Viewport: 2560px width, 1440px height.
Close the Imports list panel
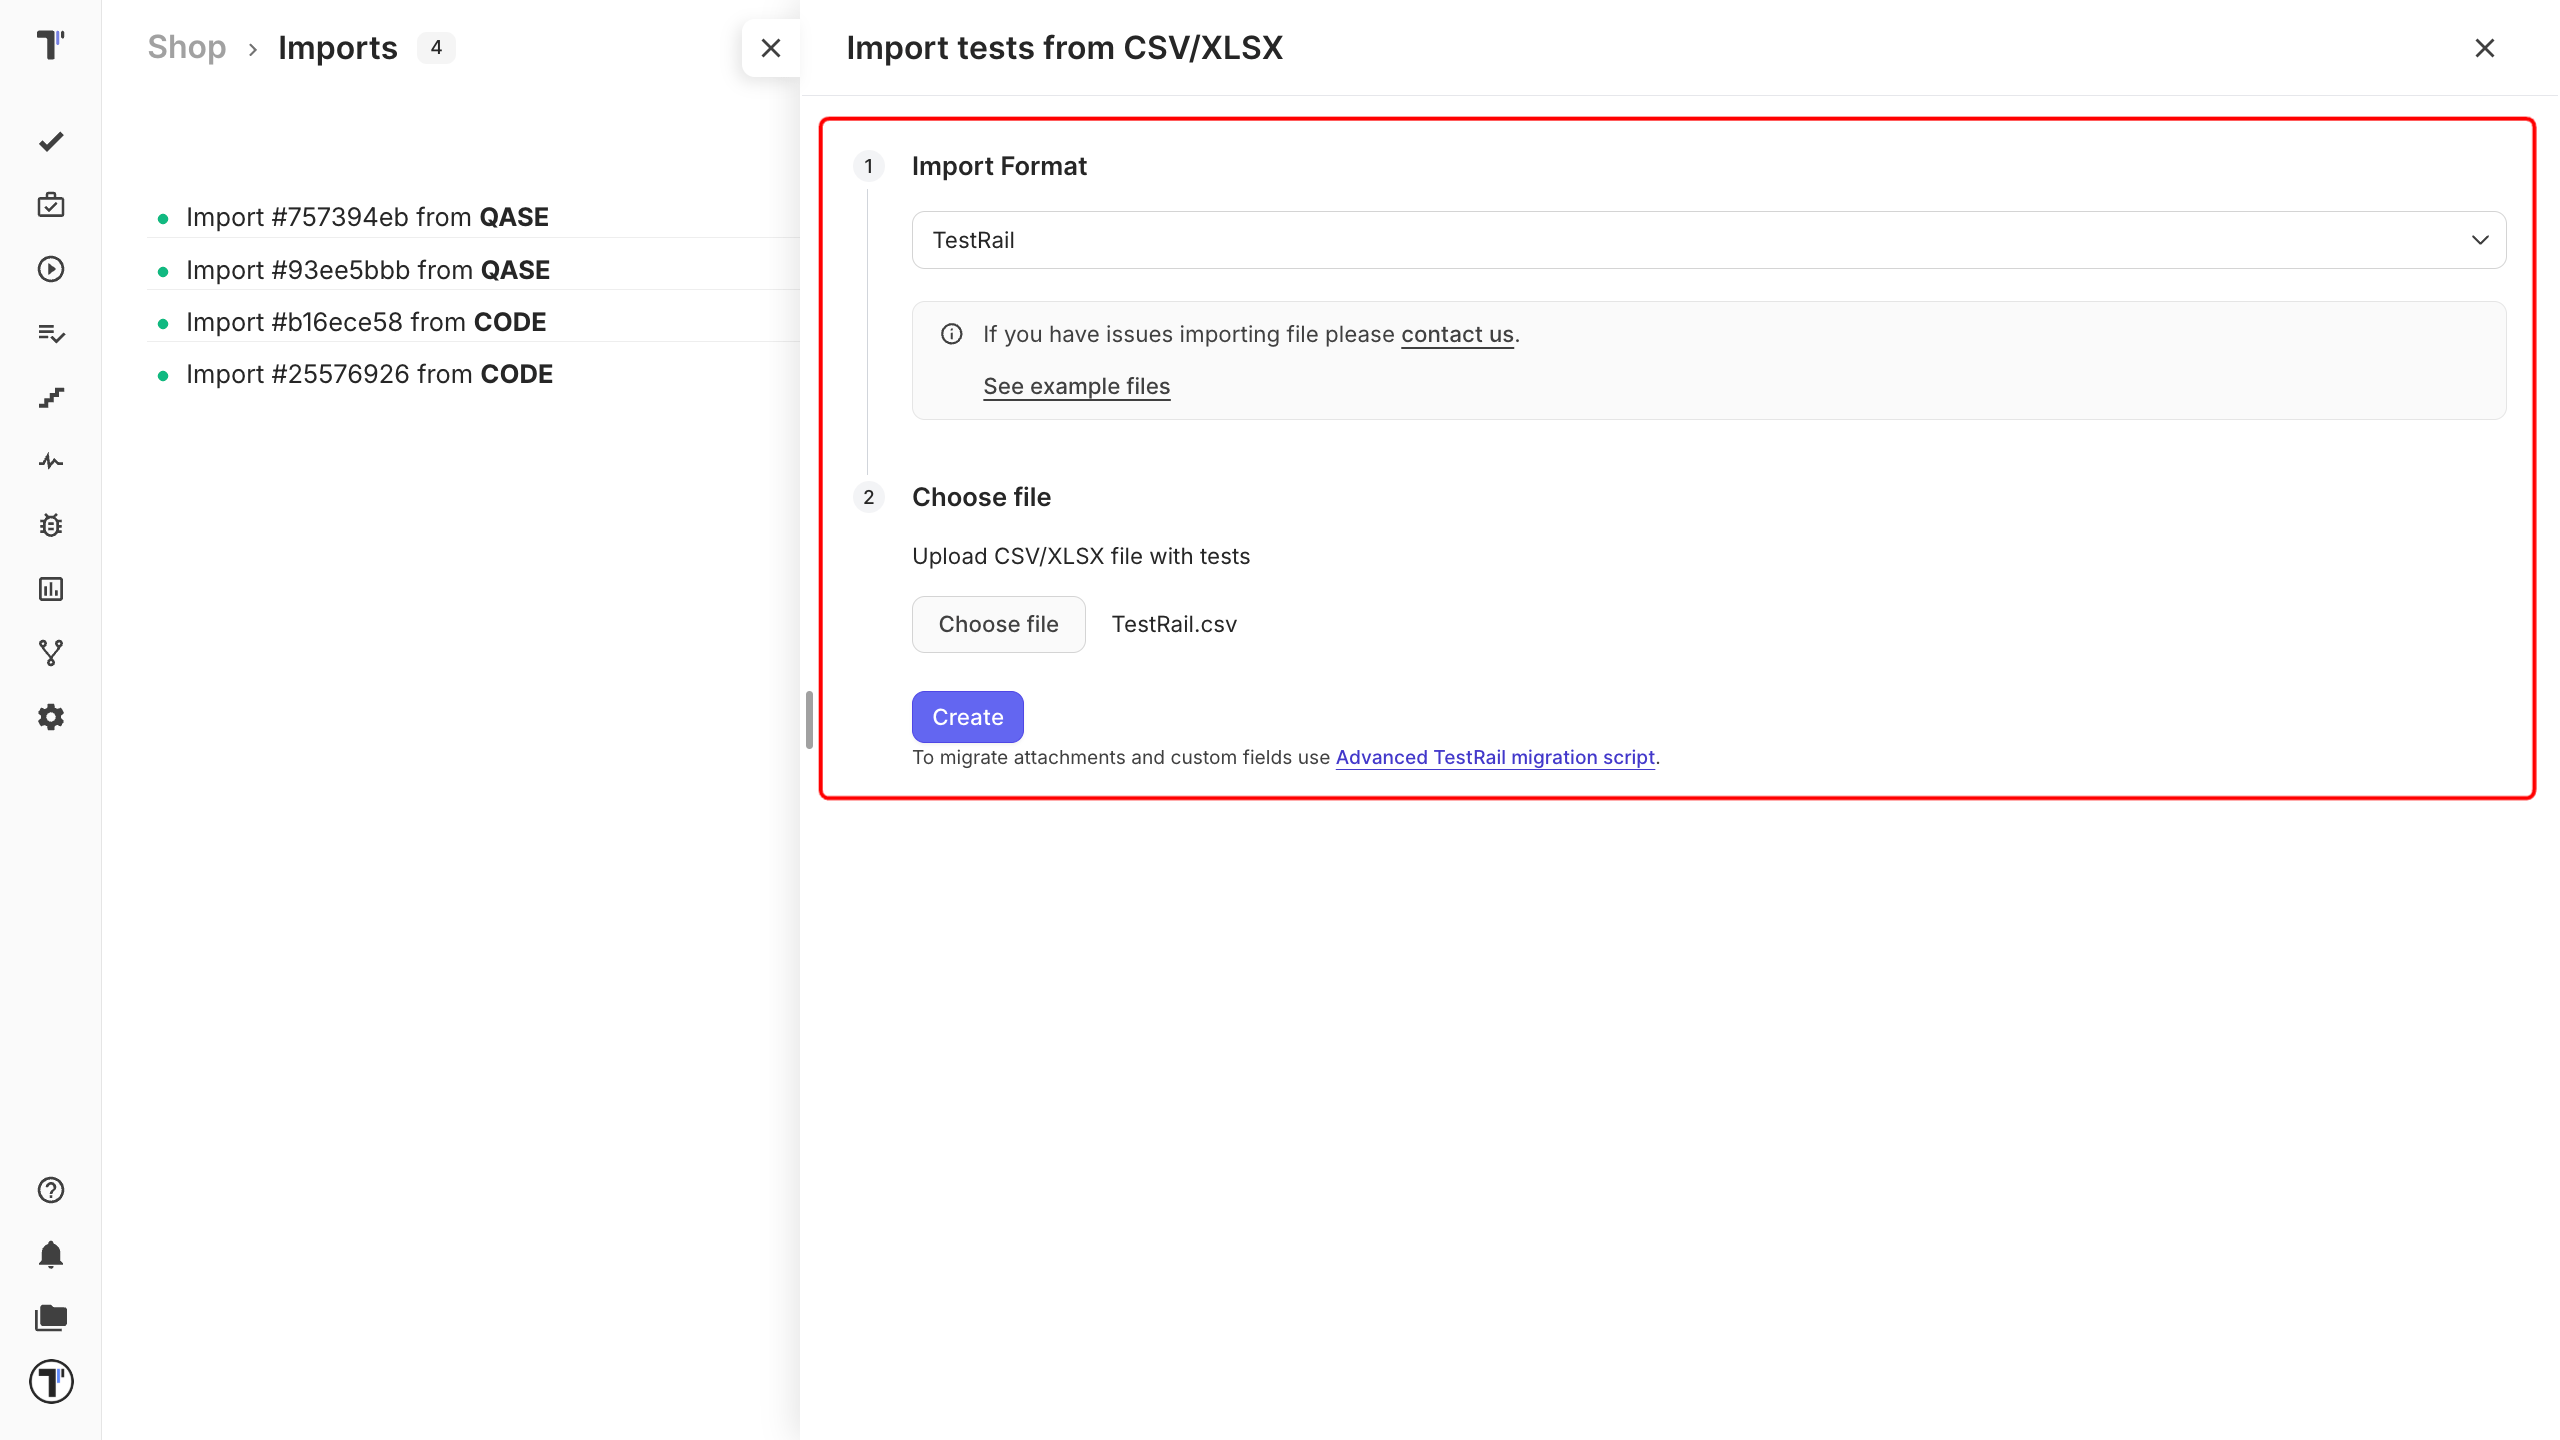pyautogui.click(x=770, y=48)
